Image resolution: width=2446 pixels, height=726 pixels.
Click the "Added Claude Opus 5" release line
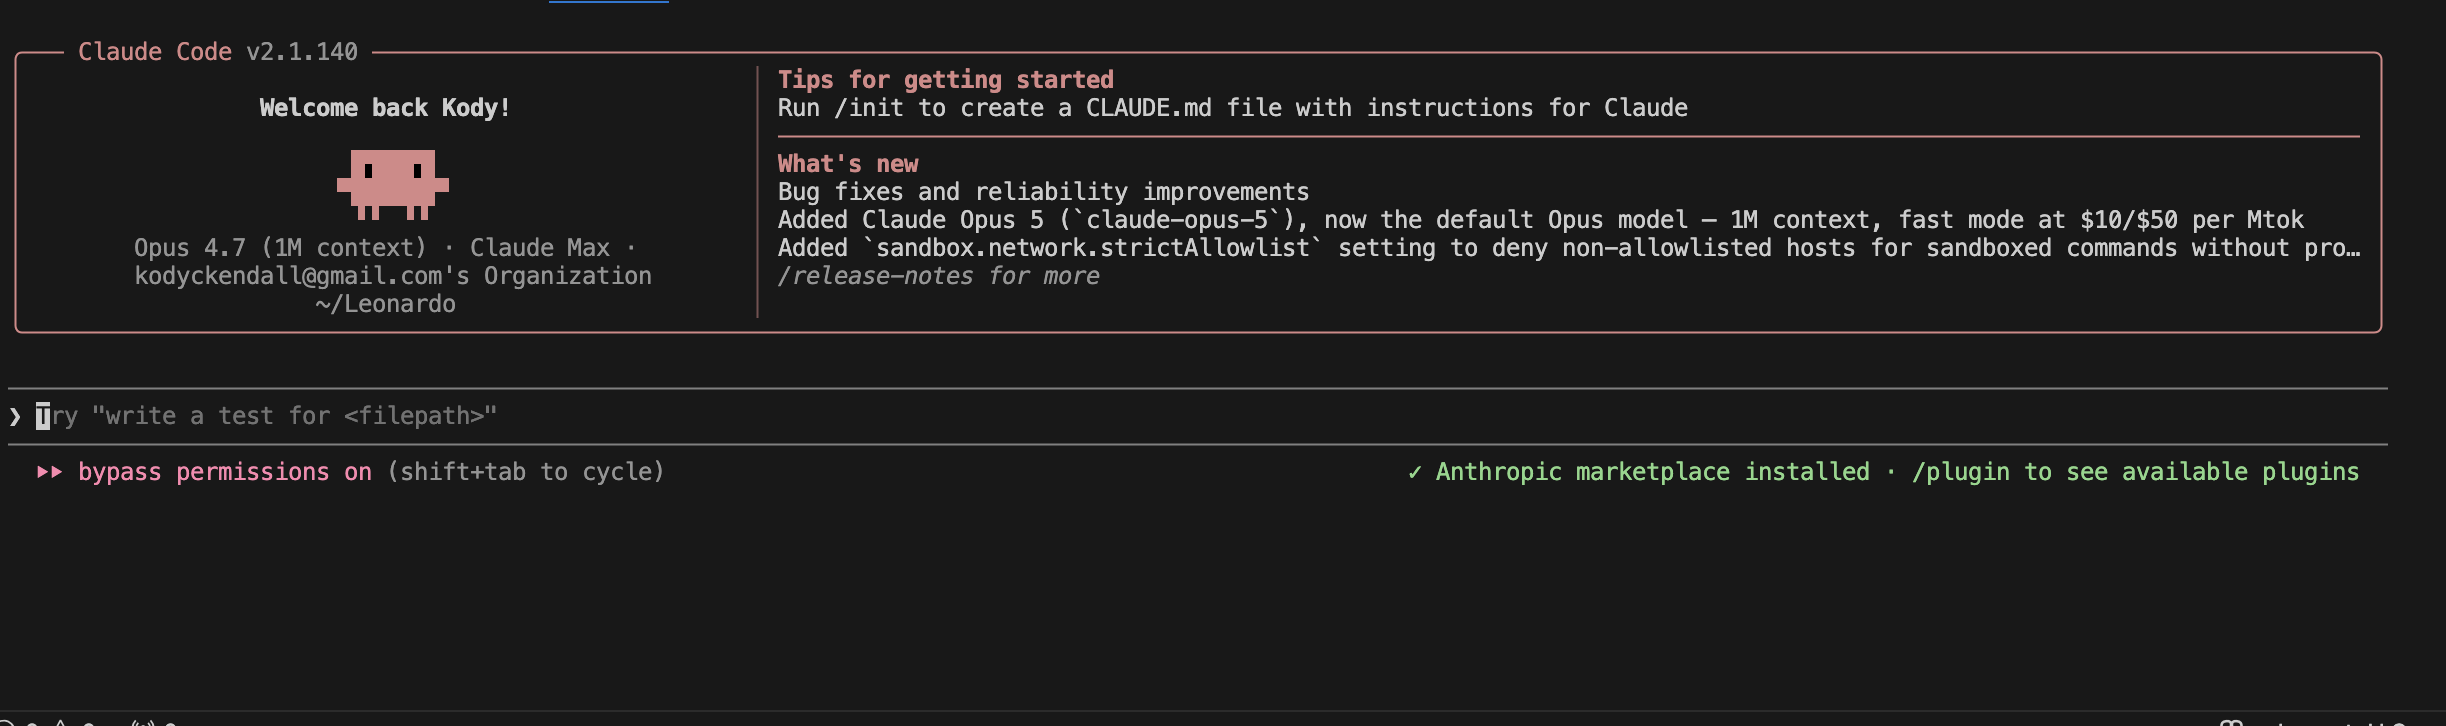pyautogui.click(x=1541, y=220)
